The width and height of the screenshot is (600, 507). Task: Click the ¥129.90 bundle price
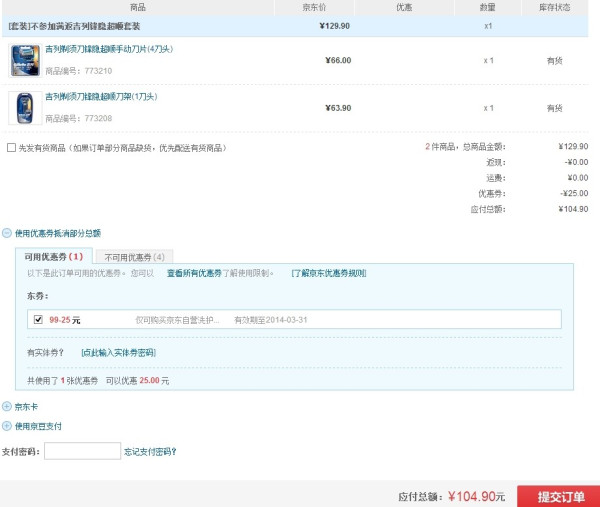[335, 26]
